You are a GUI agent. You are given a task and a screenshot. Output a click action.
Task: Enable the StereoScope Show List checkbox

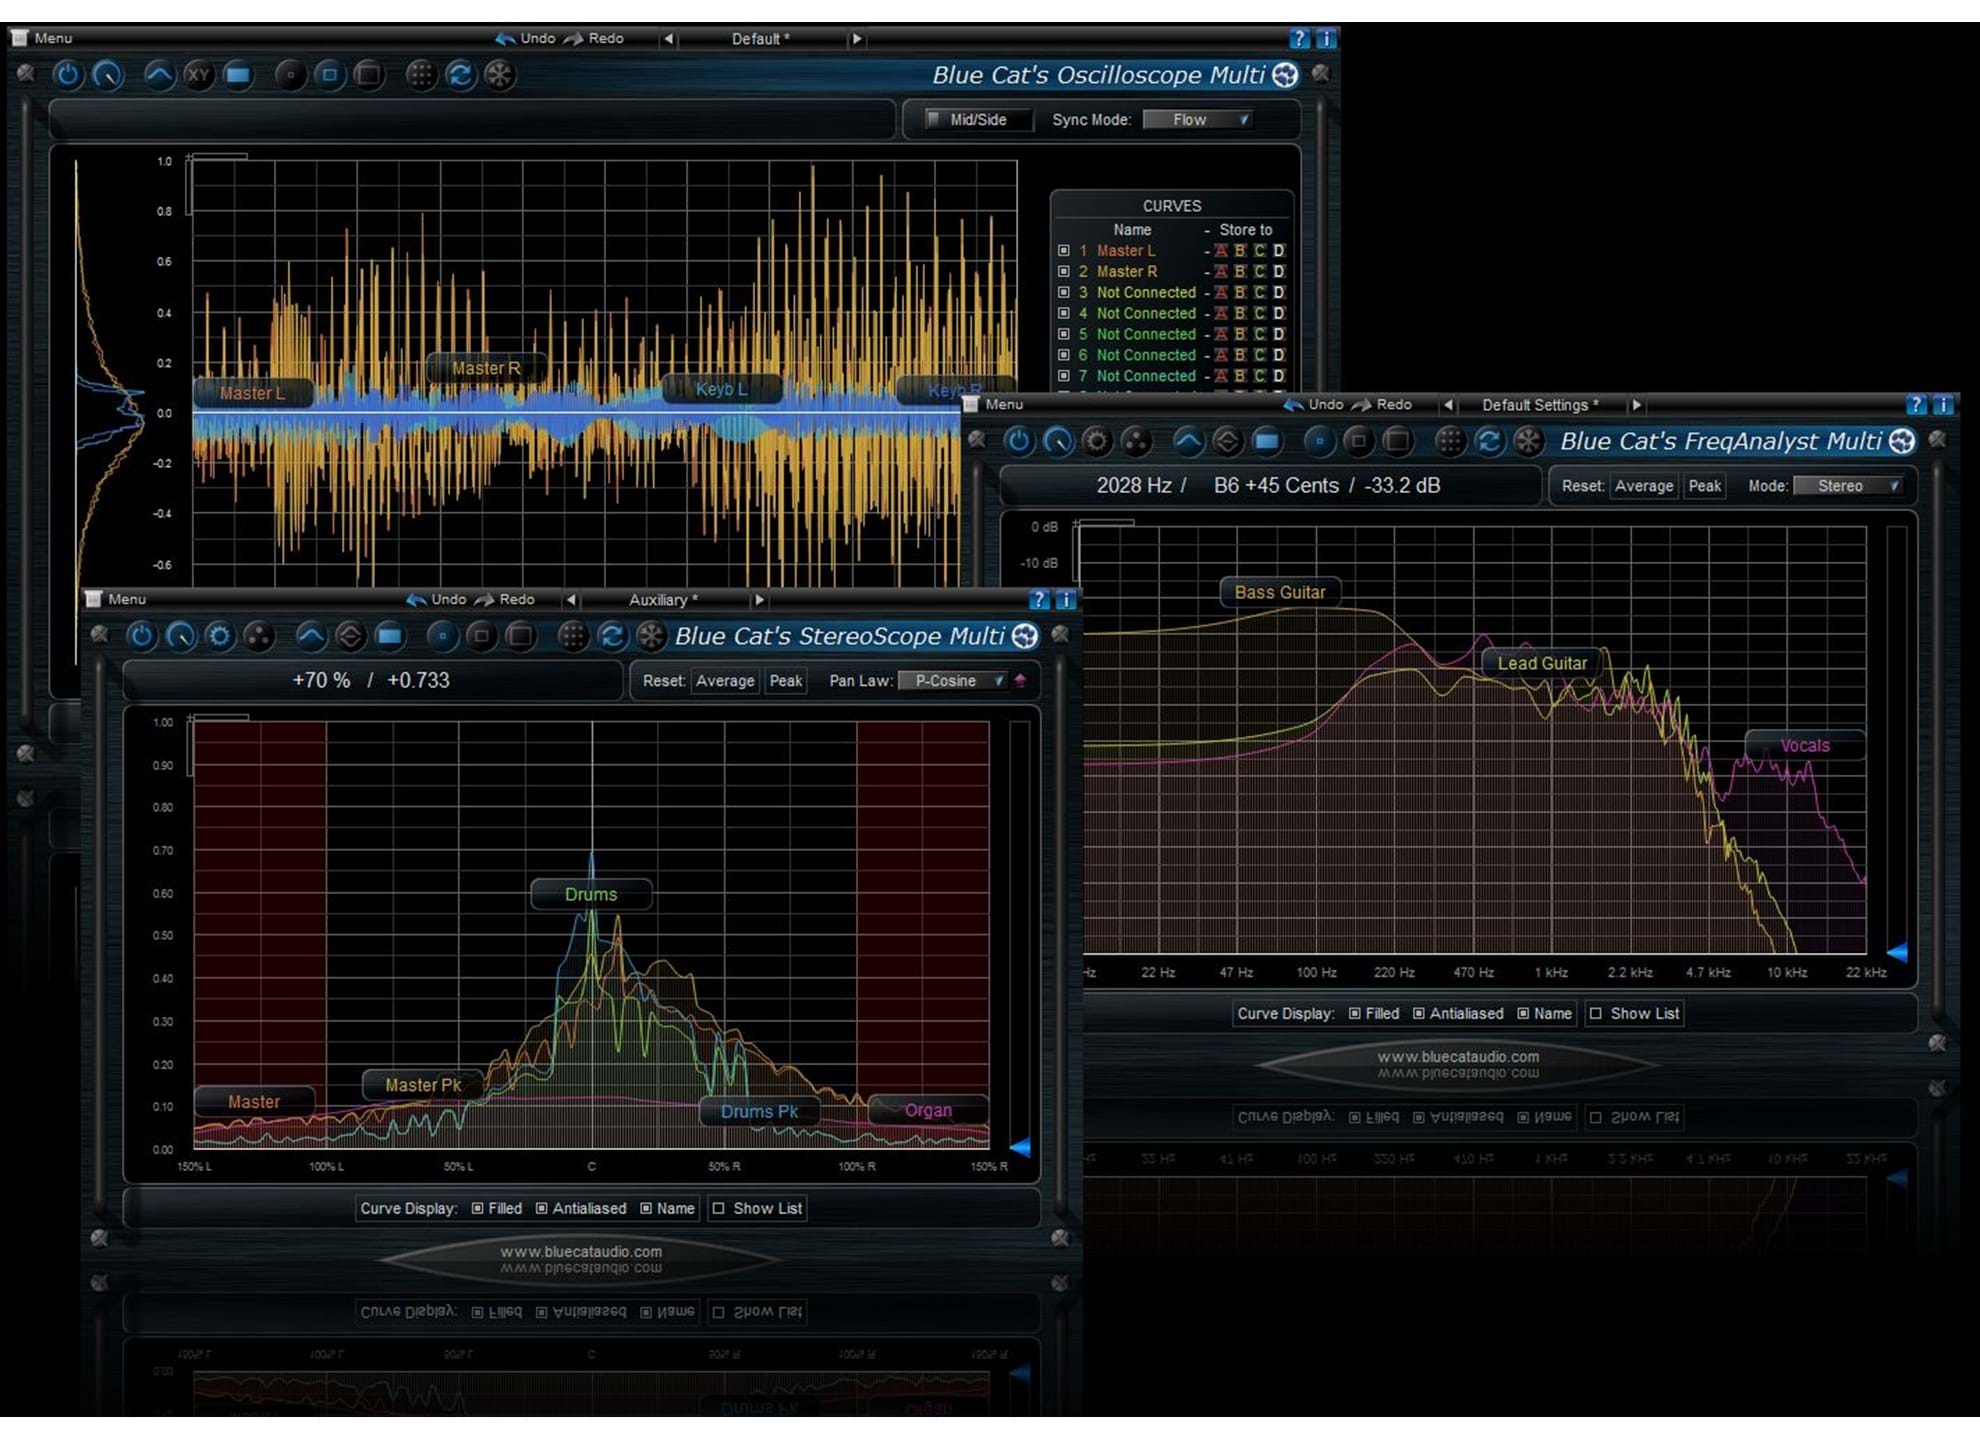coord(718,1209)
